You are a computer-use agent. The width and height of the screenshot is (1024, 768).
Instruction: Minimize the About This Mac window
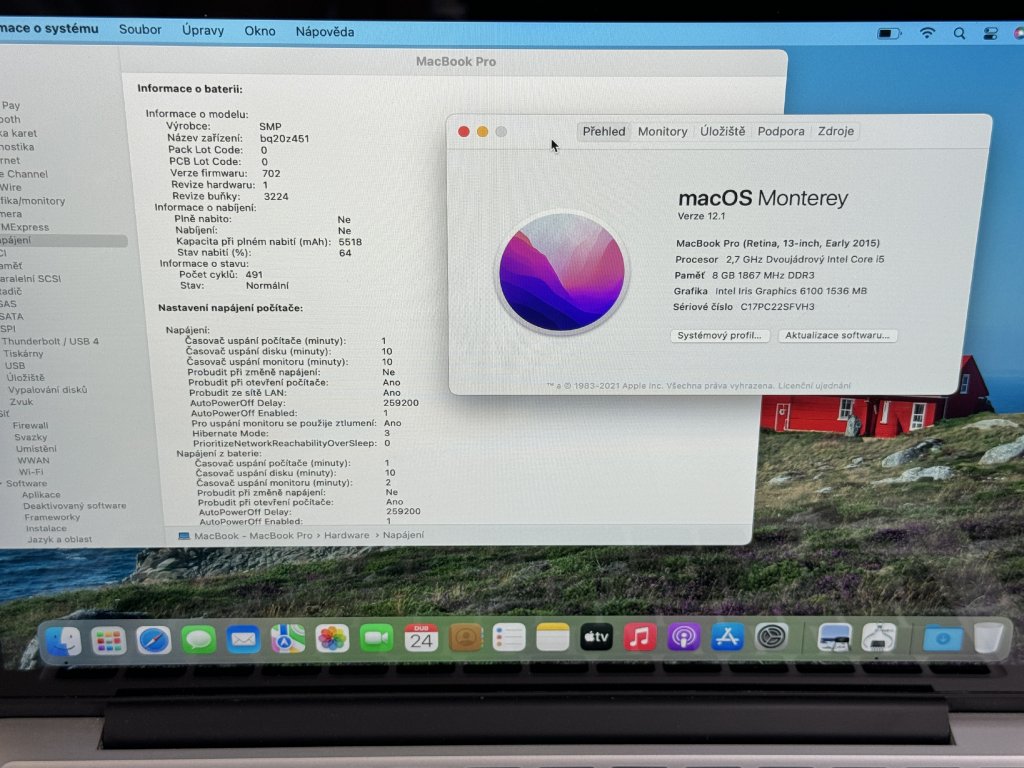pyautogui.click(x=483, y=132)
